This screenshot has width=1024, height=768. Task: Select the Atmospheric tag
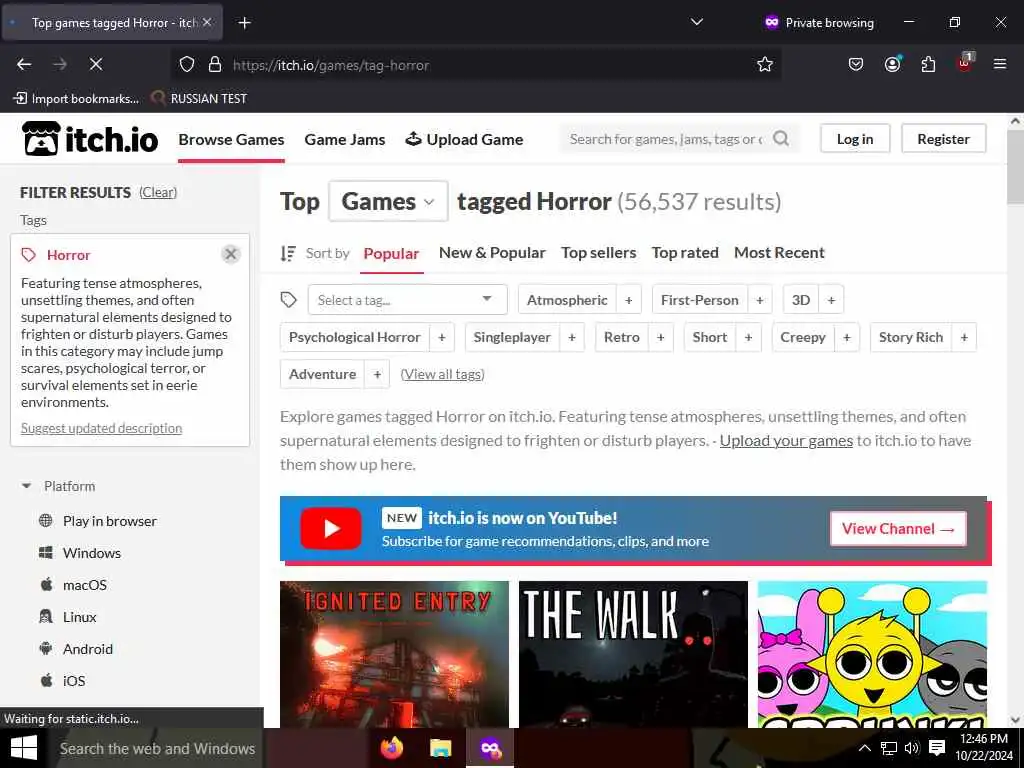point(567,300)
